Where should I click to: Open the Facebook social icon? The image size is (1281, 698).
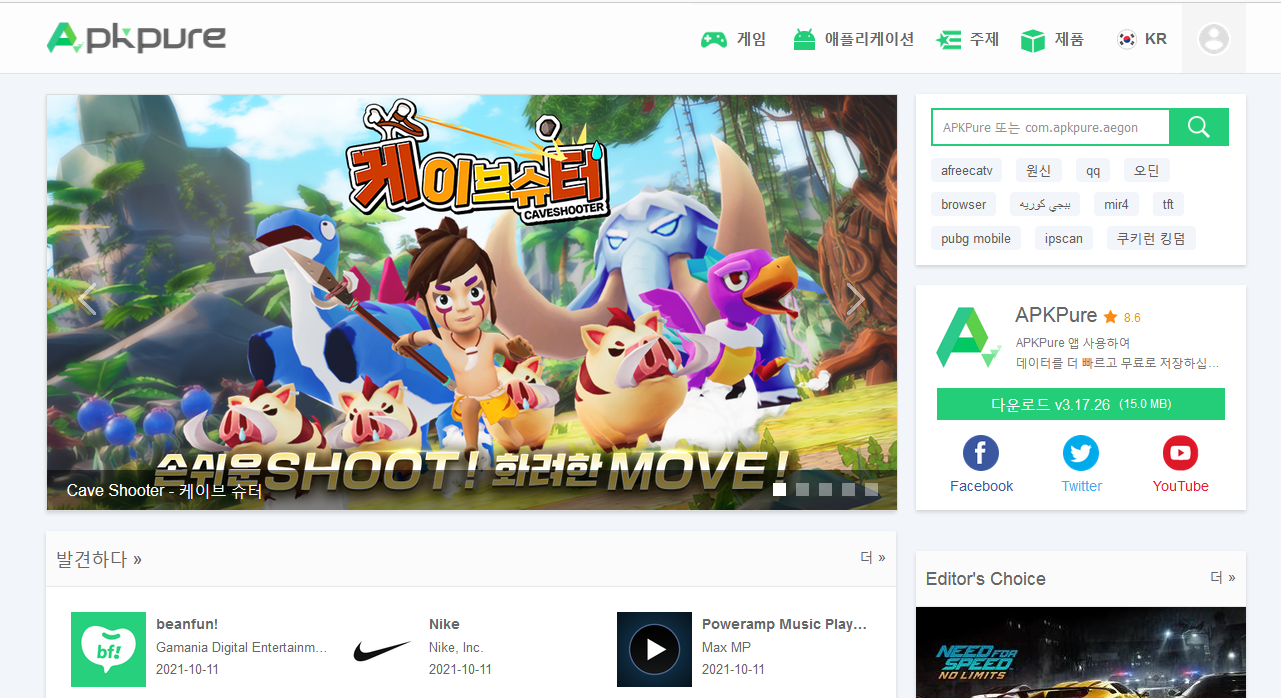pos(981,453)
